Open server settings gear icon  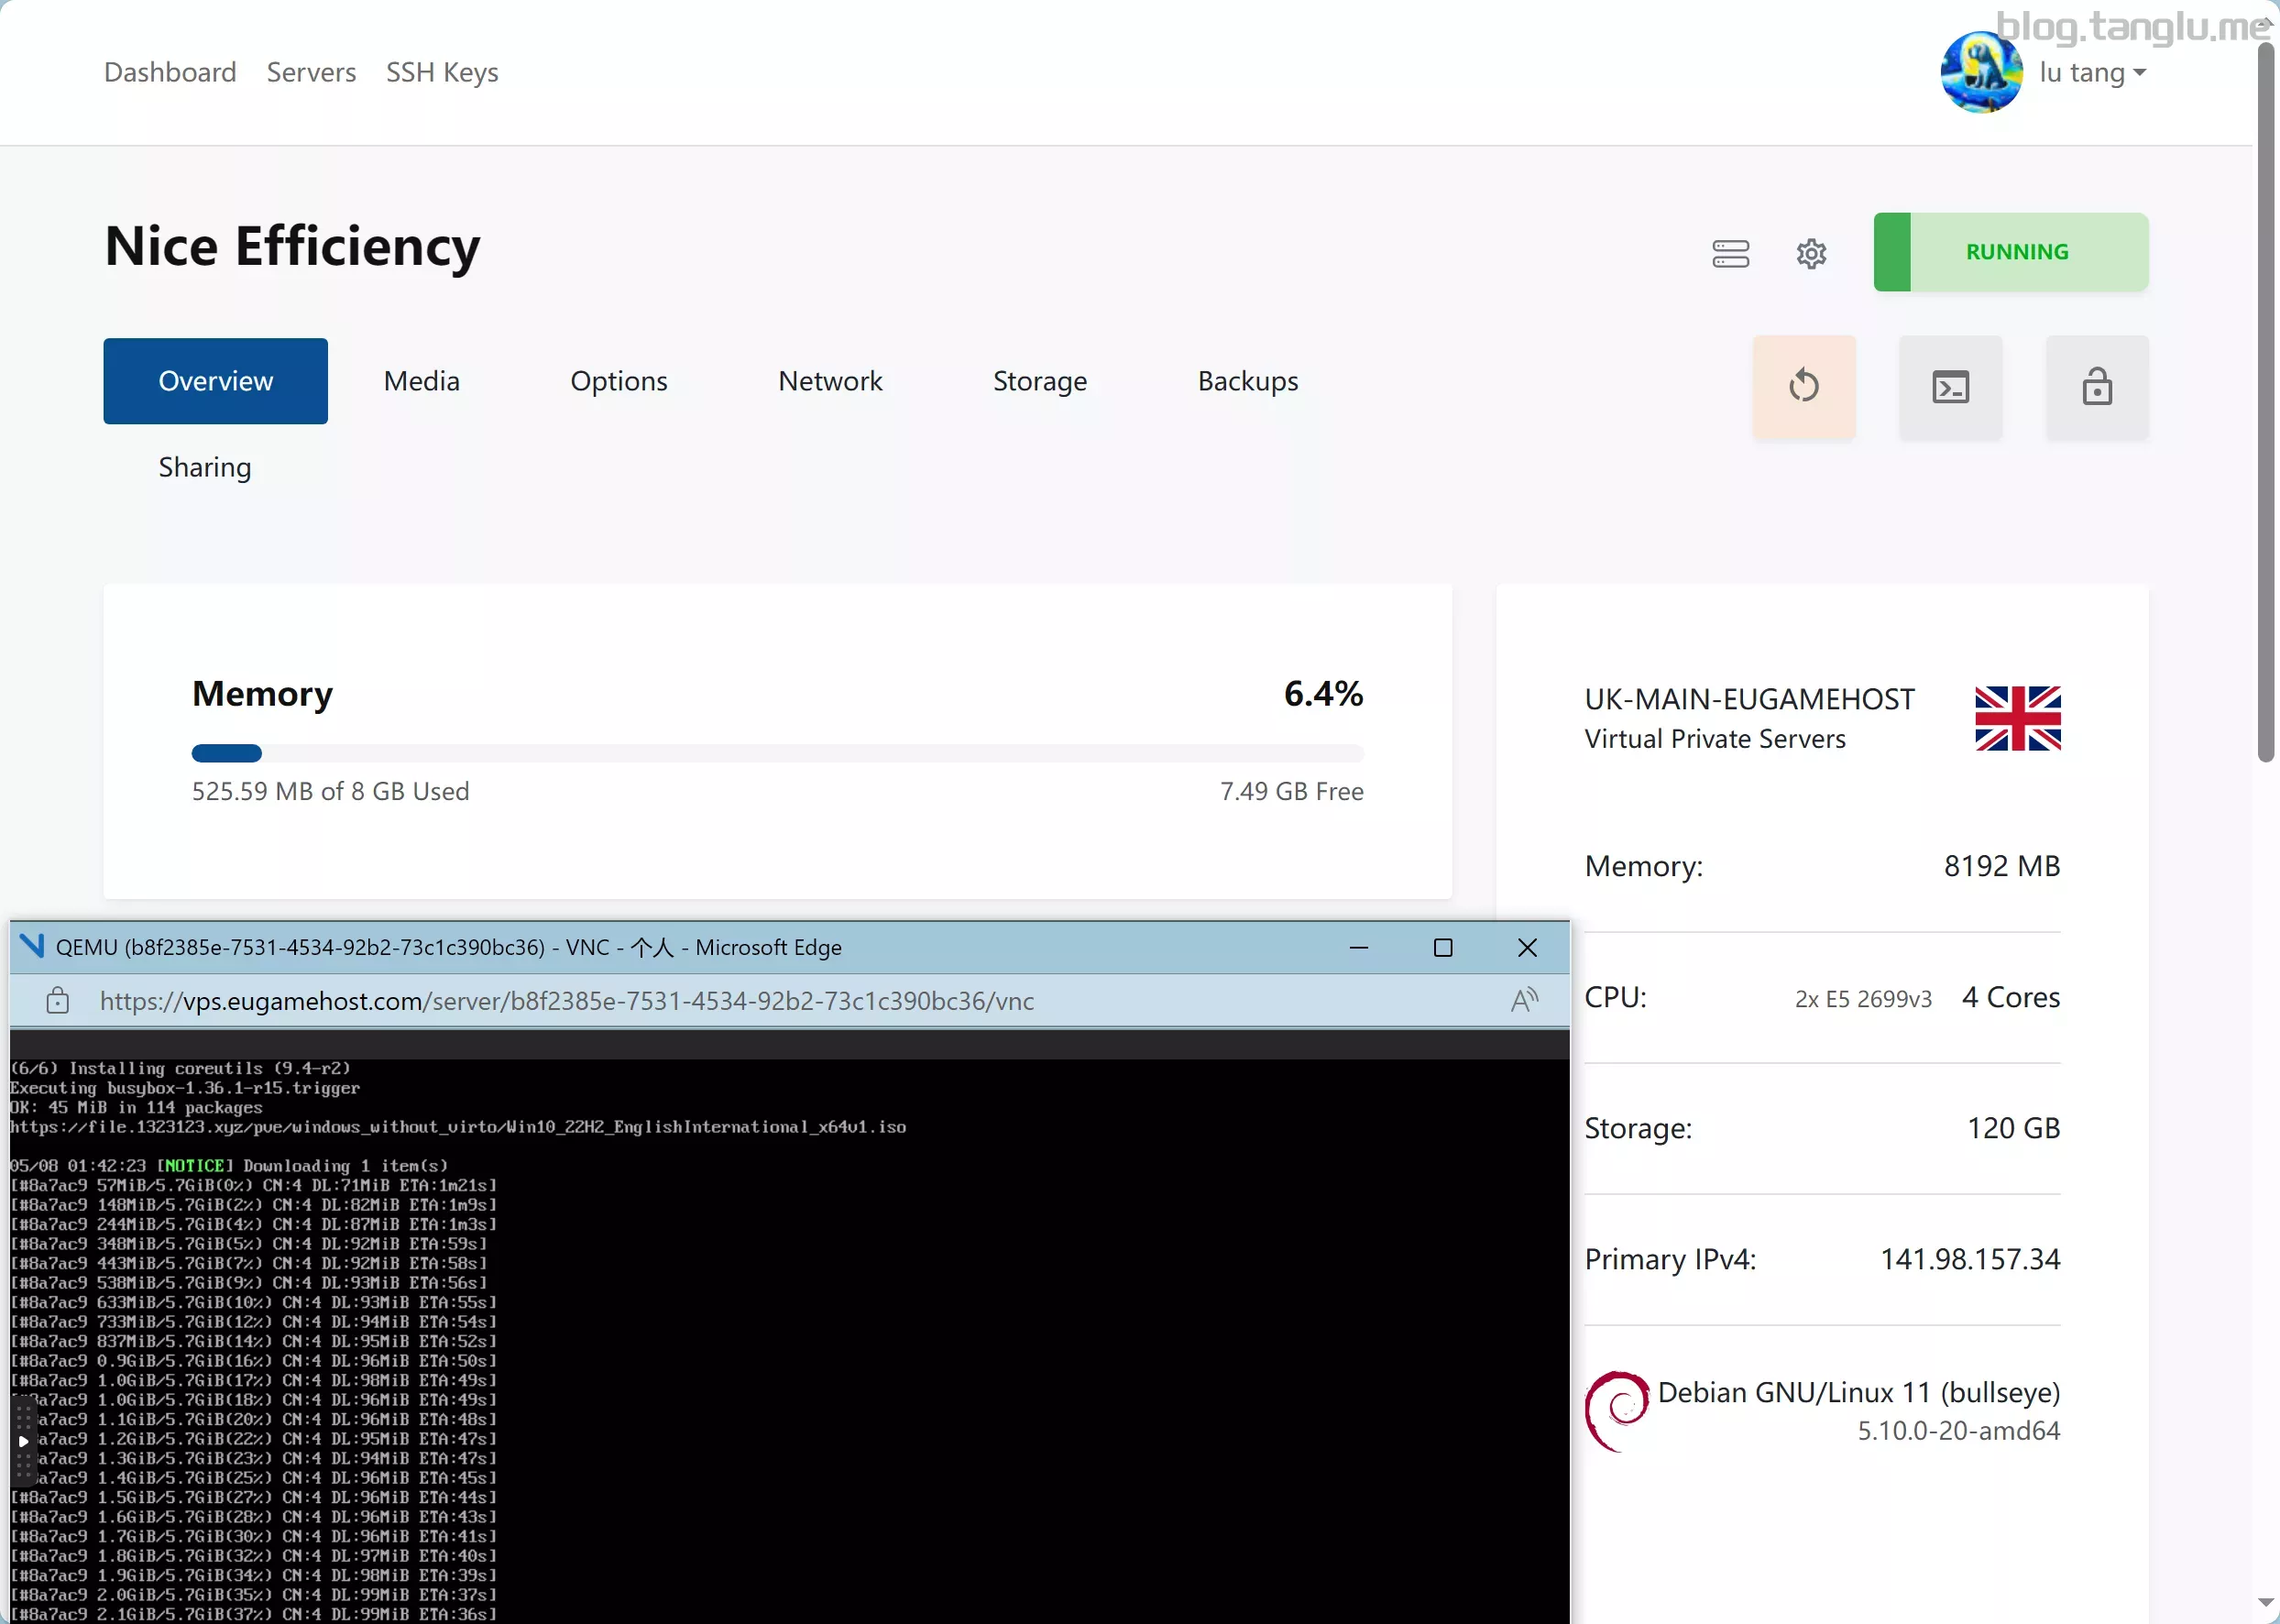coord(1811,253)
